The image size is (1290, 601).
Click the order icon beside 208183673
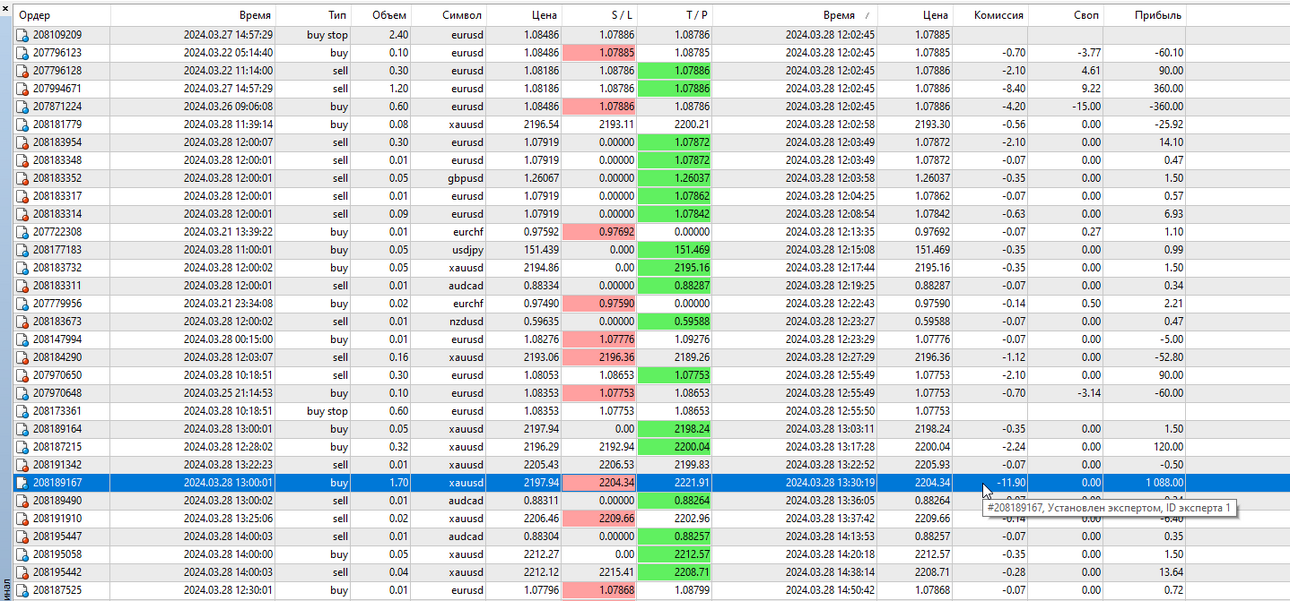coord(23,322)
